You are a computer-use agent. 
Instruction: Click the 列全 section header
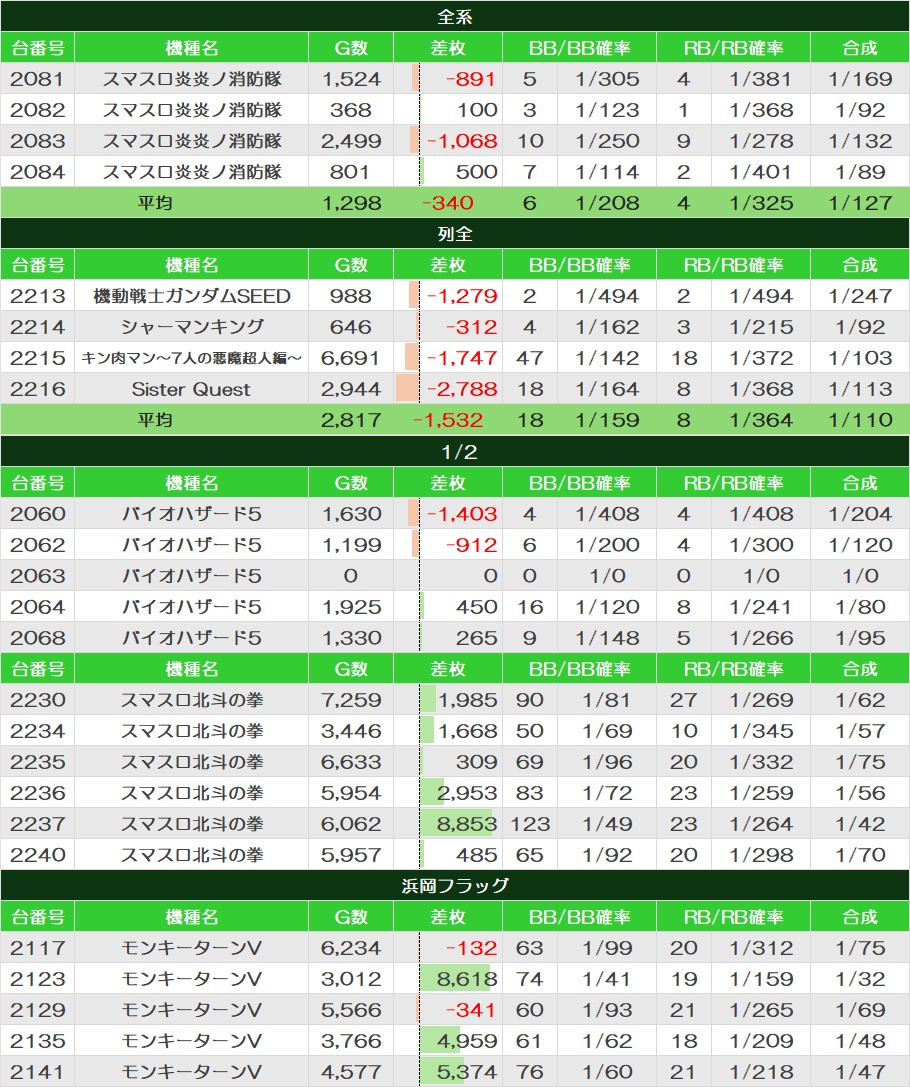tap(455, 234)
